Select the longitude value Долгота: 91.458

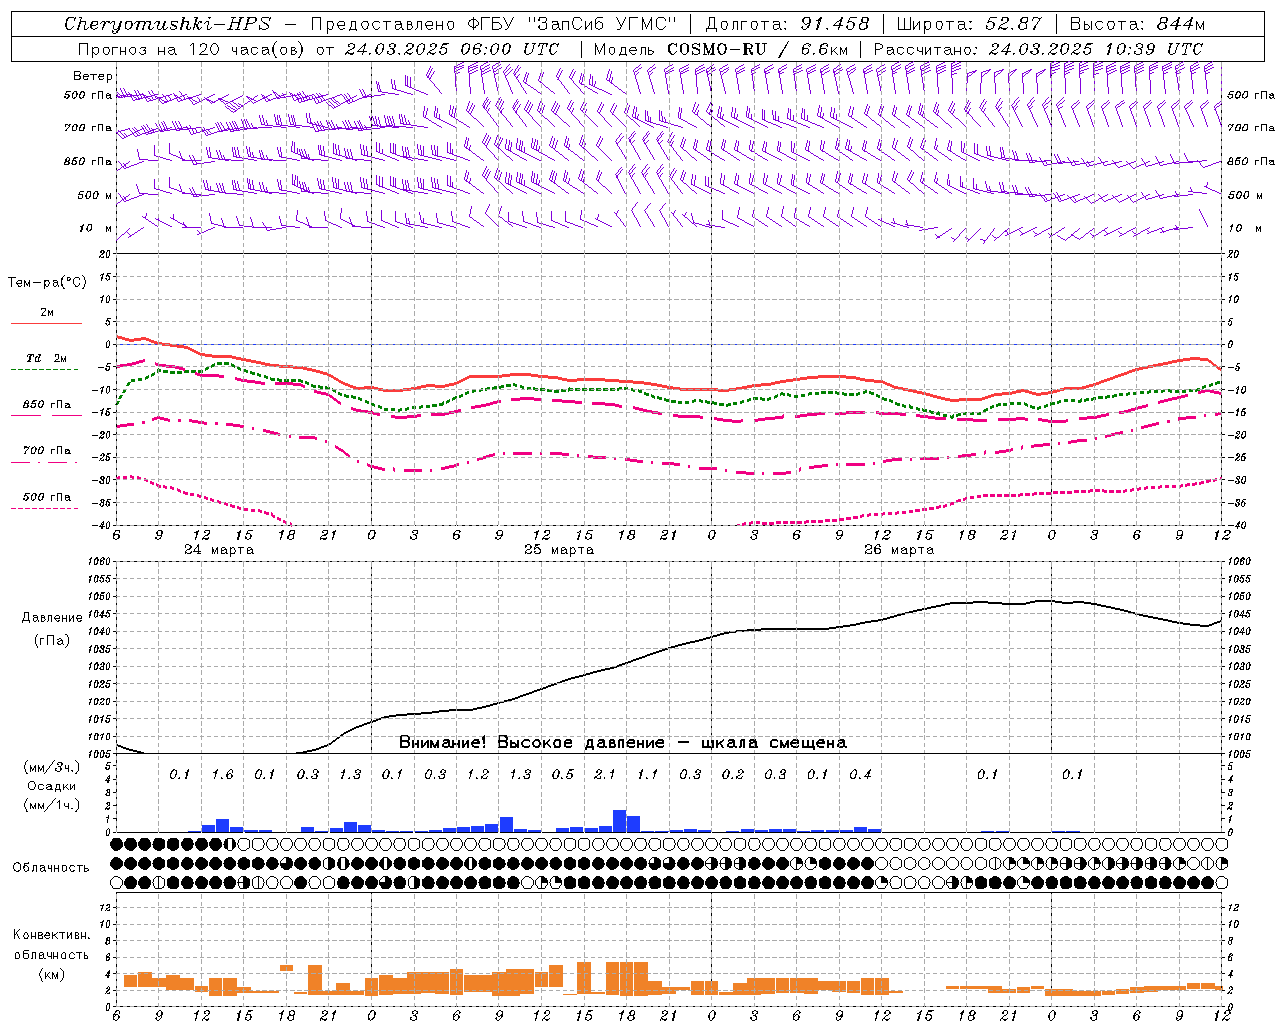pos(788,24)
